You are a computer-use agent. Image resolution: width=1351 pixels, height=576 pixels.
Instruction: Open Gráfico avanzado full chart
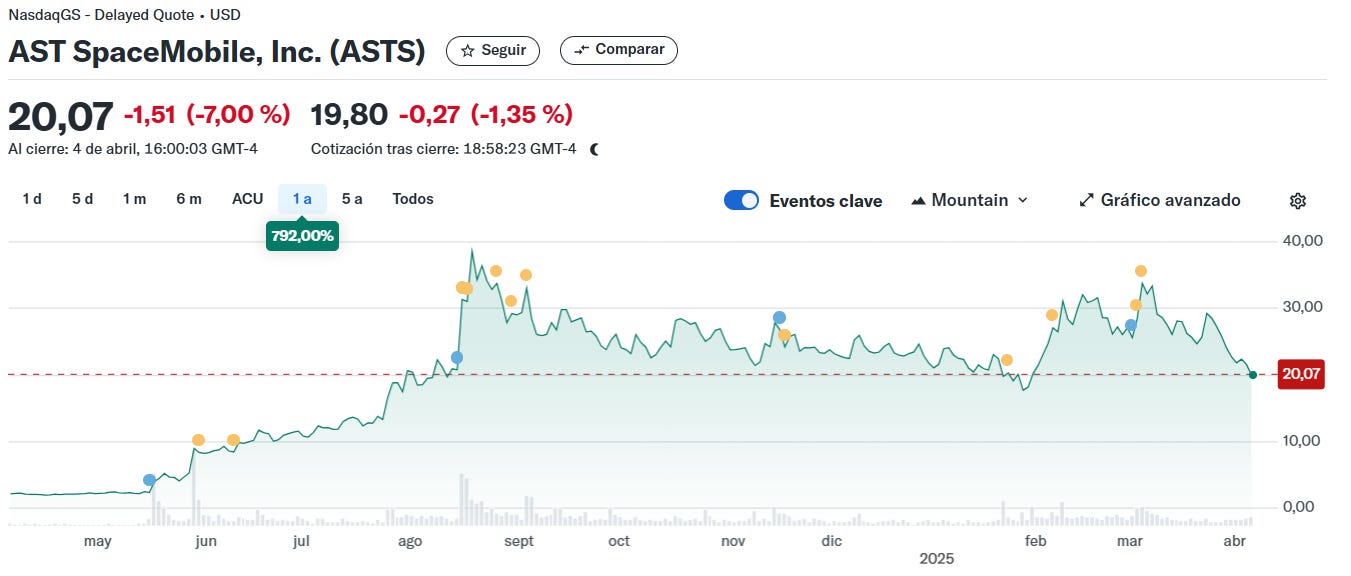coord(1160,200)
